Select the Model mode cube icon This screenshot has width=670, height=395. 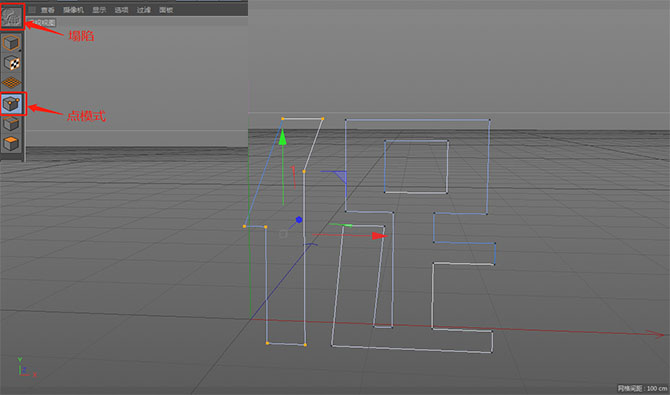tap(12, 43)
